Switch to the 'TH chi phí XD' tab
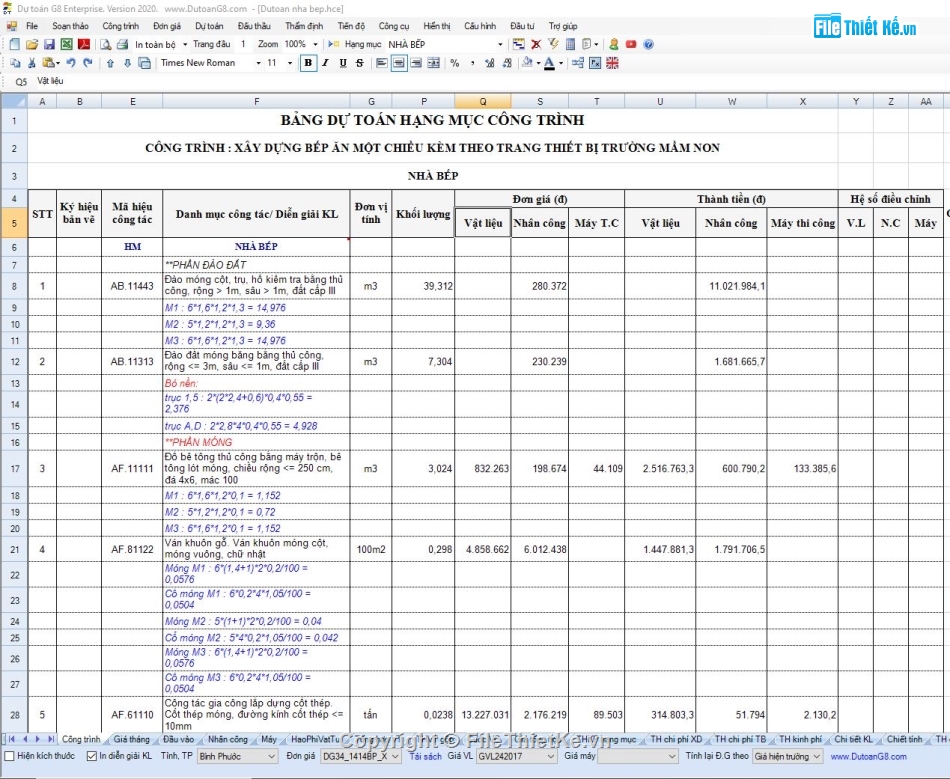Screen dimensions: 950x779 (676, 739)
